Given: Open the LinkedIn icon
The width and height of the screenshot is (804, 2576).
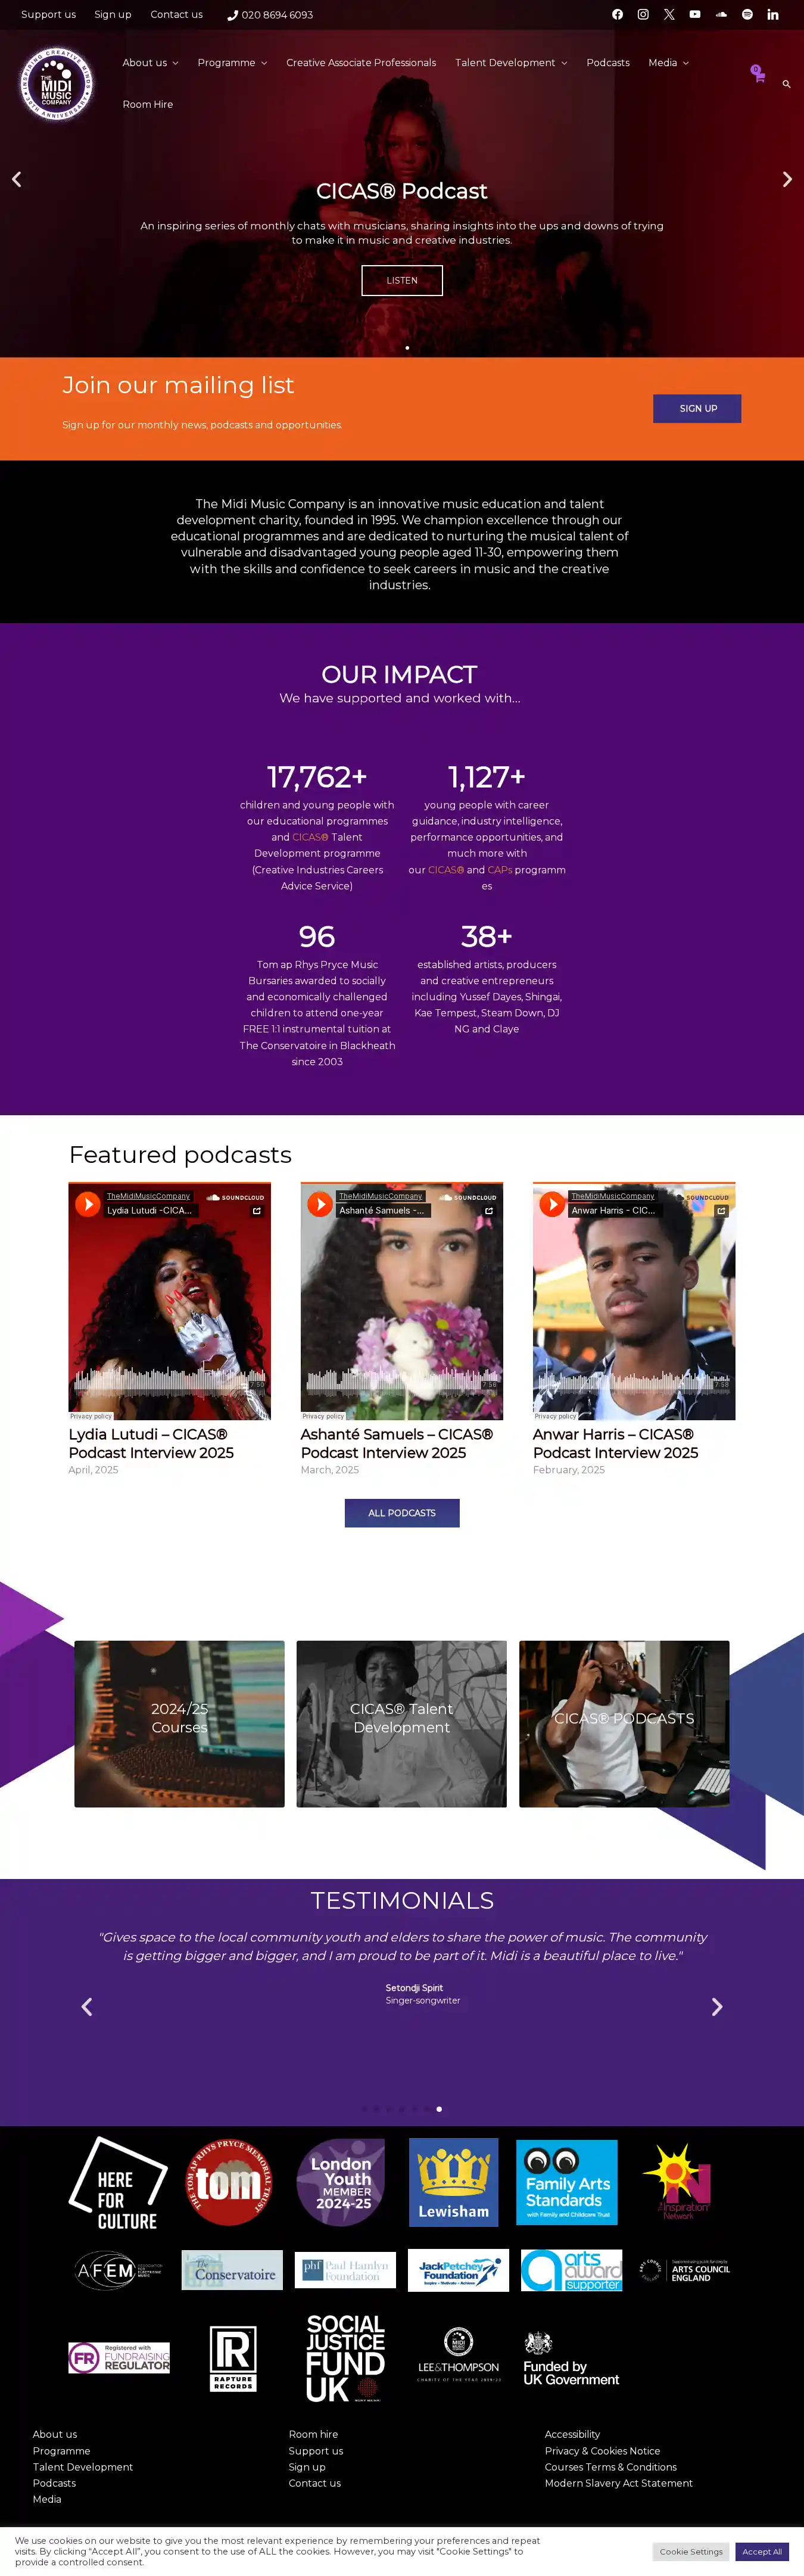Looking at the screenshot, I should pyautogui.click(x=773, y=15).
